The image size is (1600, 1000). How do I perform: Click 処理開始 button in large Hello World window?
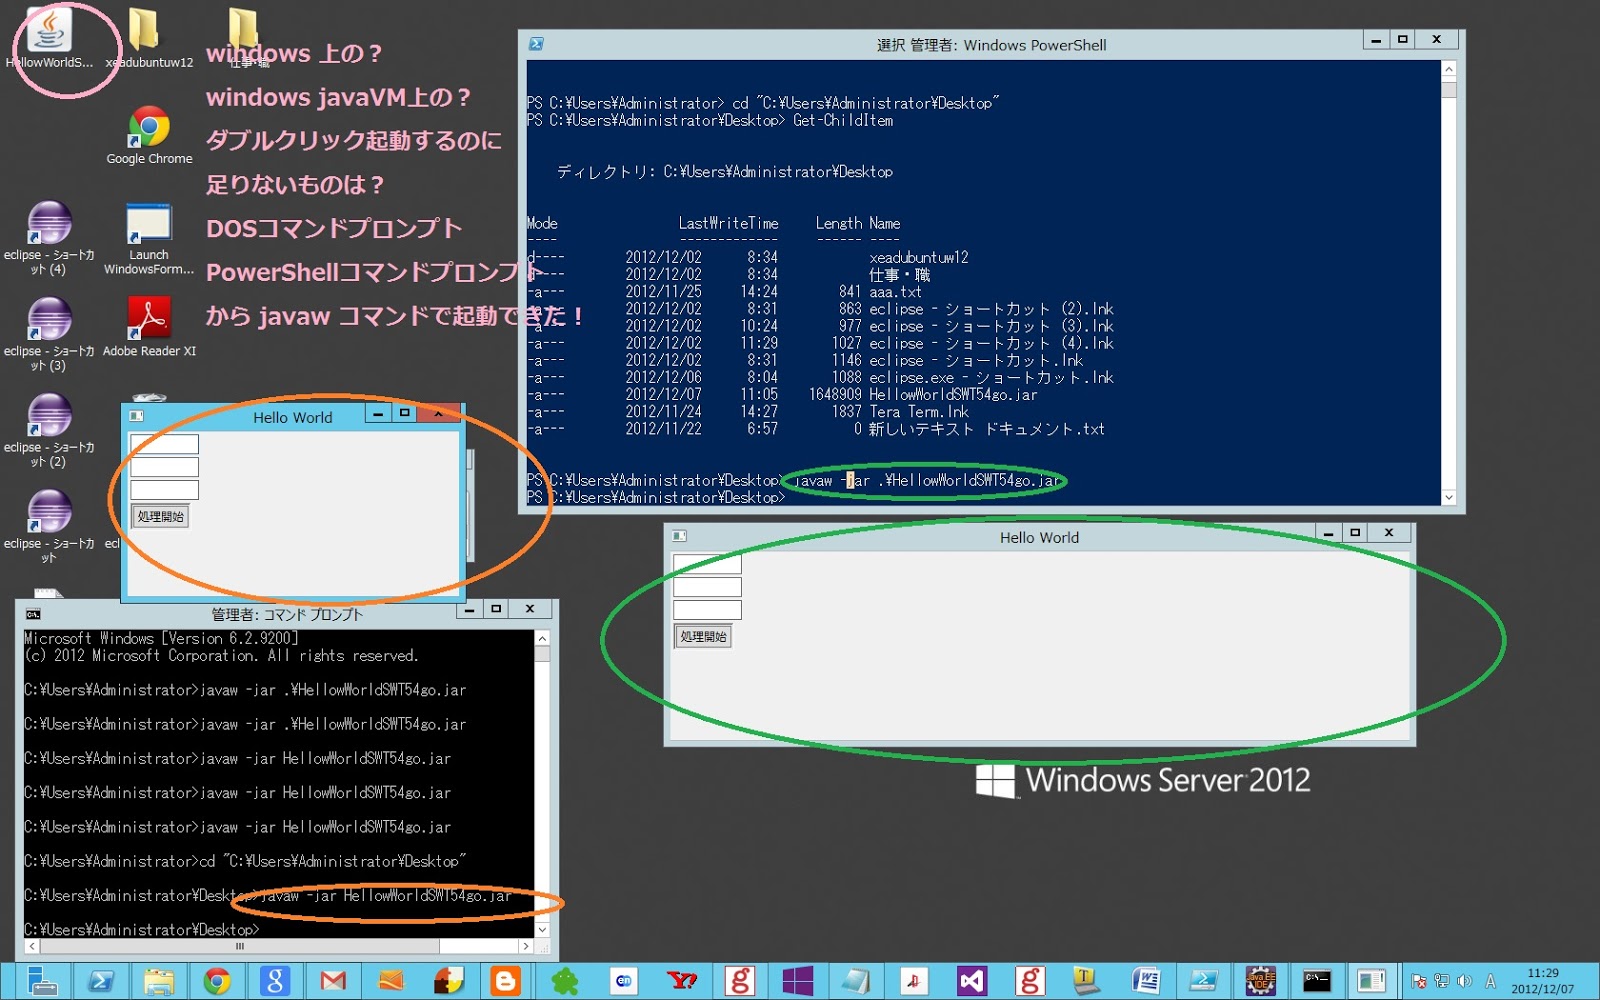coord(704,636)
